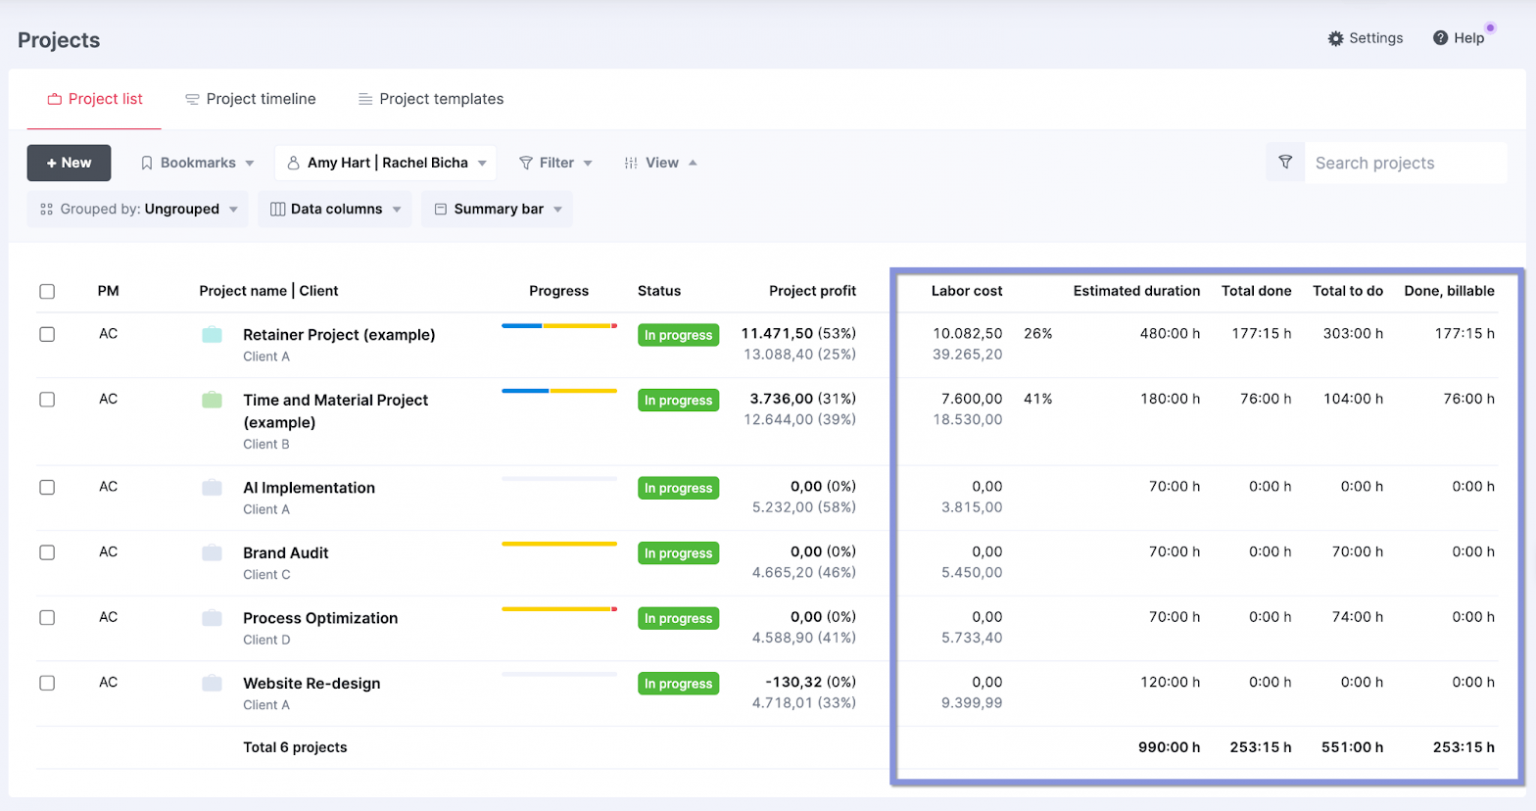Expand the Data columns dropdown

(335, 209)
